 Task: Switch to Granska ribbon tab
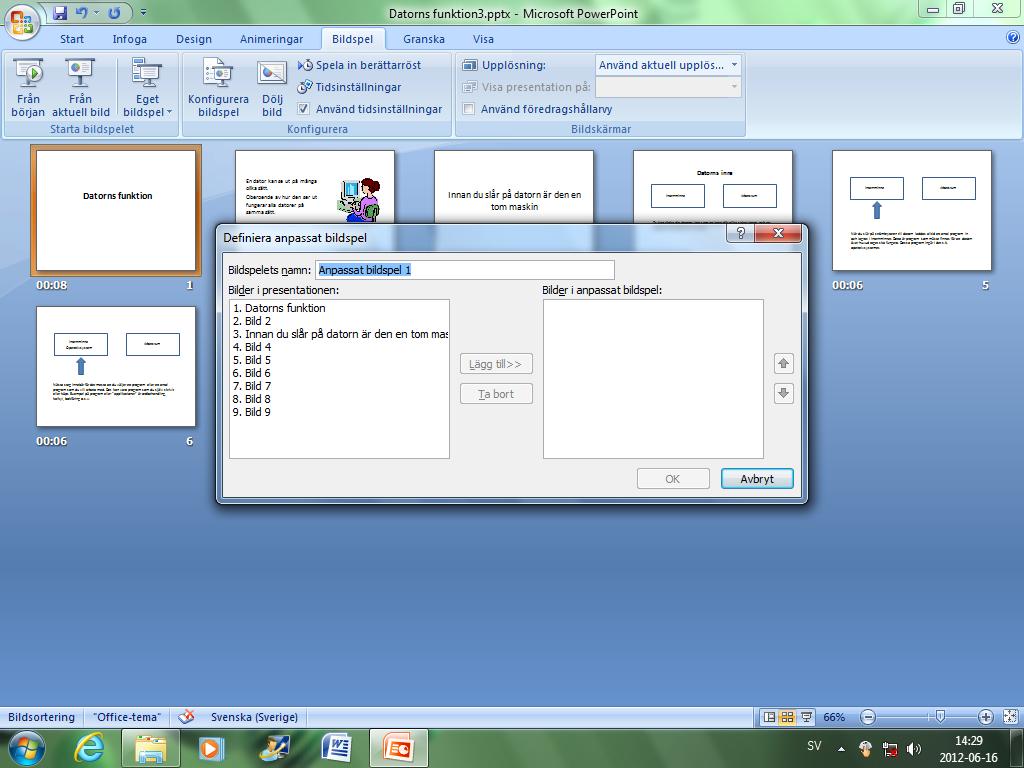click(x=424, y=39)
